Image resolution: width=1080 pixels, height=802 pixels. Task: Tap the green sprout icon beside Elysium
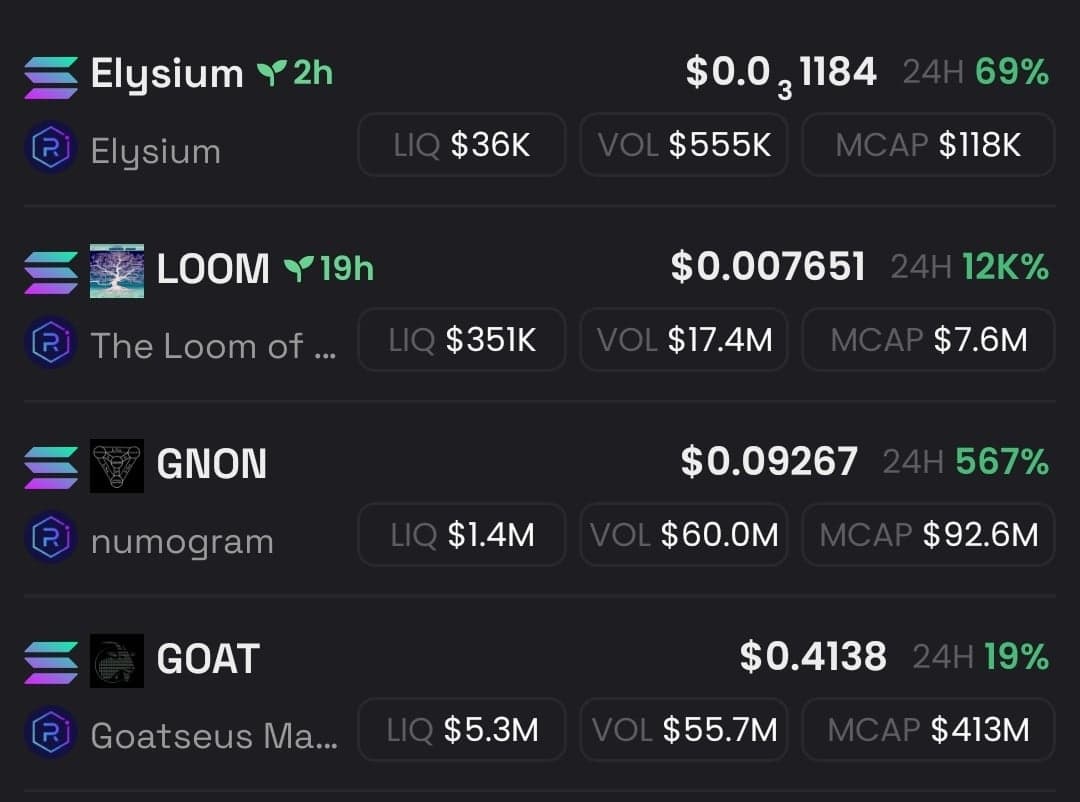coord(271,73)
